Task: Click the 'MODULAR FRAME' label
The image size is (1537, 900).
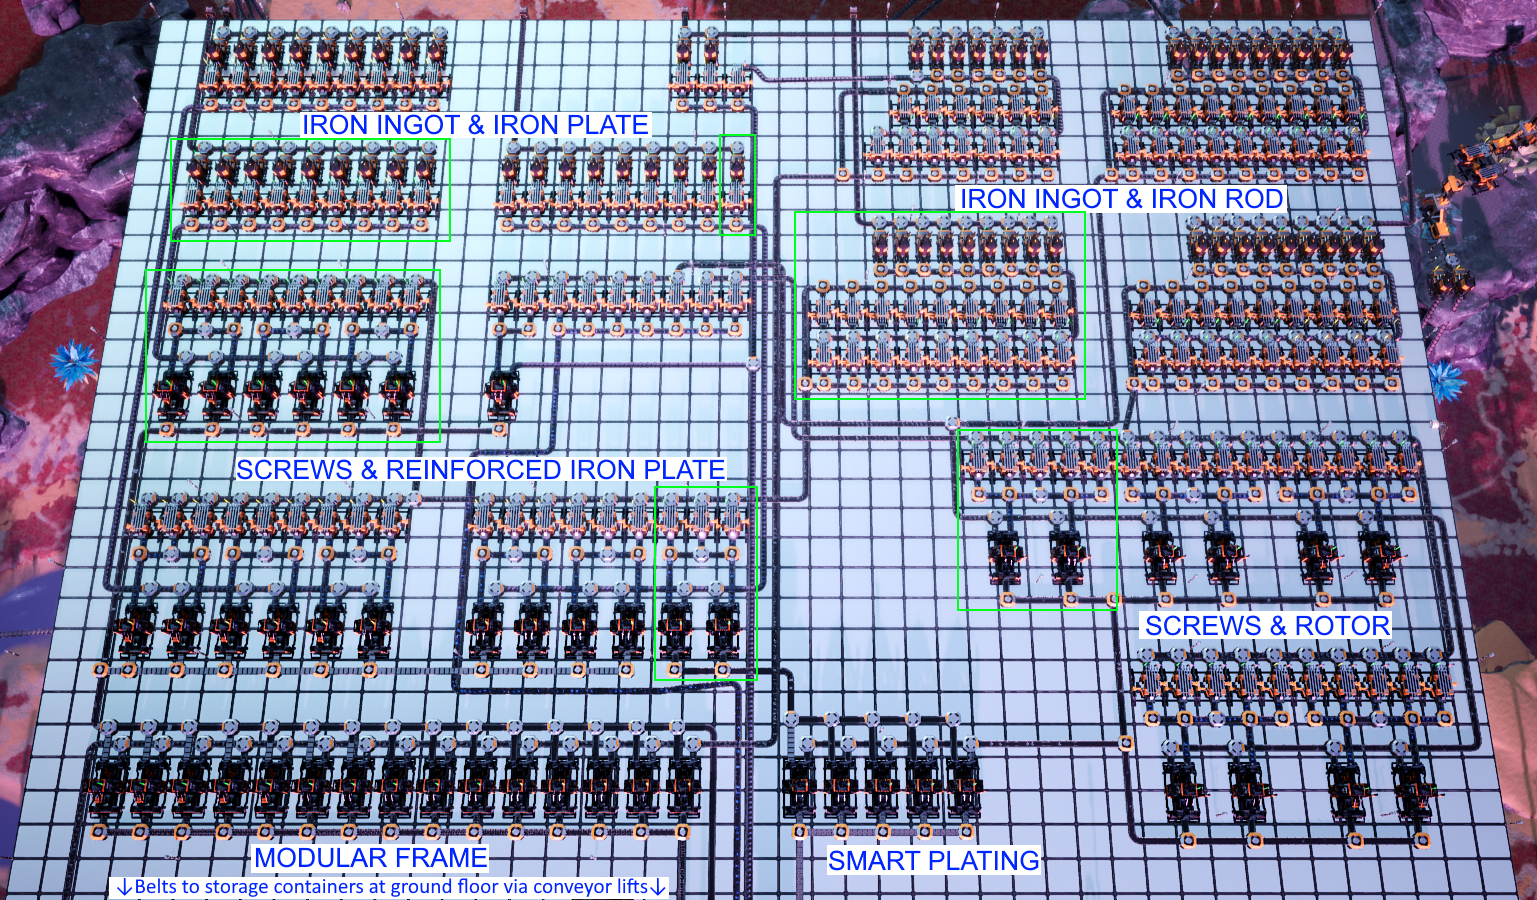Action: (x=371, y=858)
